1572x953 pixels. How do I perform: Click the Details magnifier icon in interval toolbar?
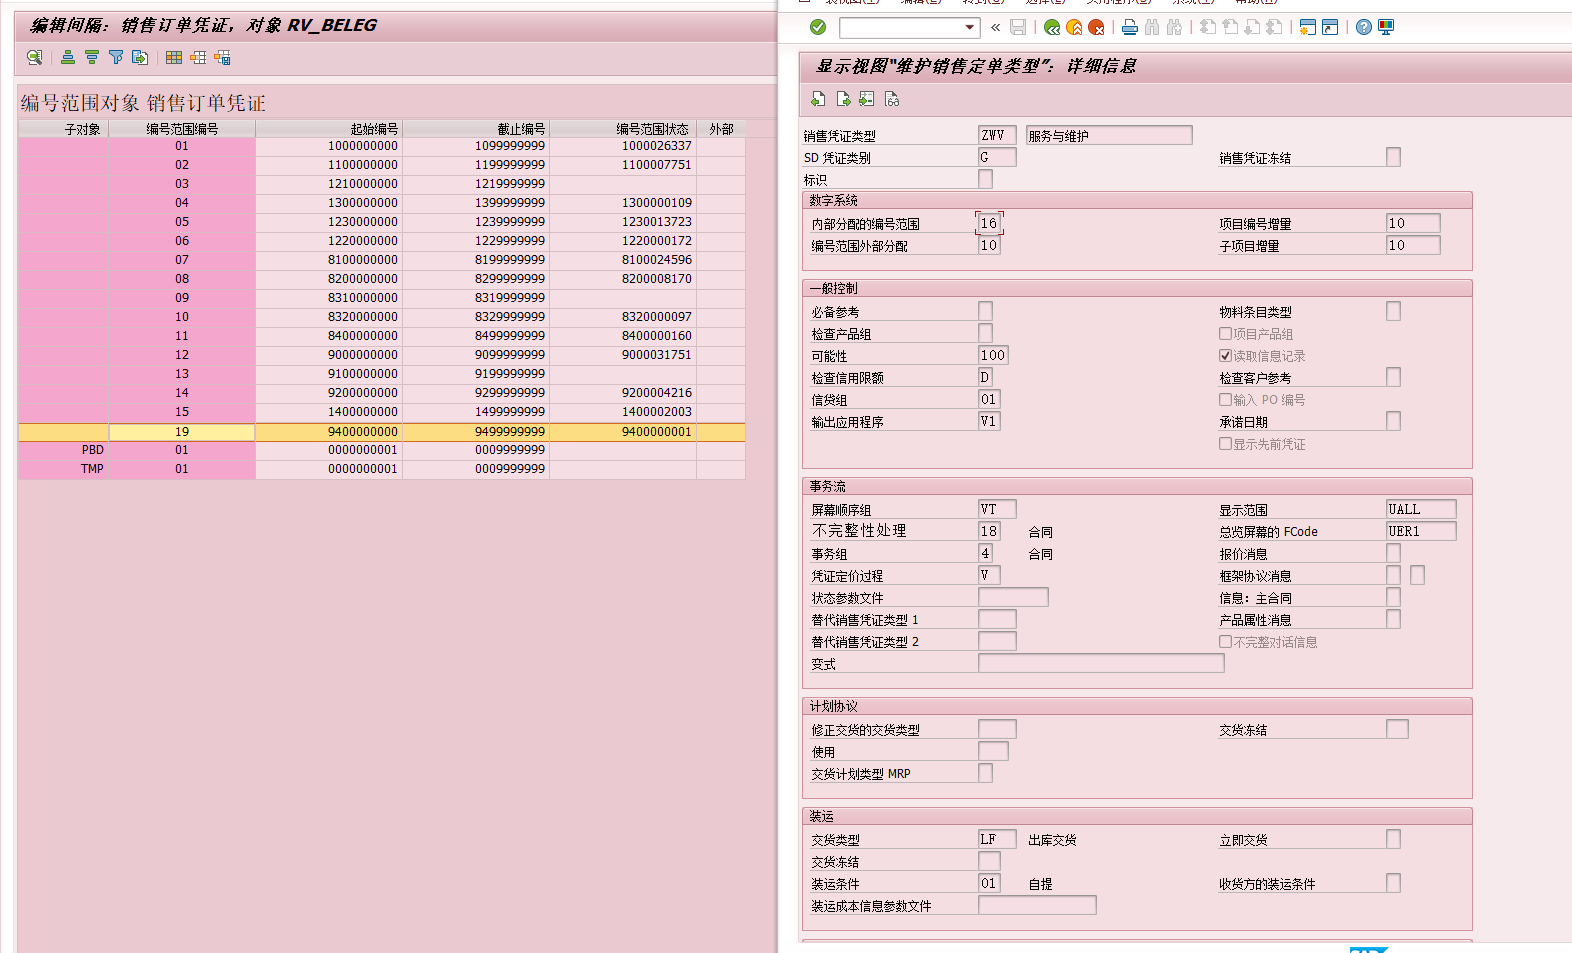[35, 58]
